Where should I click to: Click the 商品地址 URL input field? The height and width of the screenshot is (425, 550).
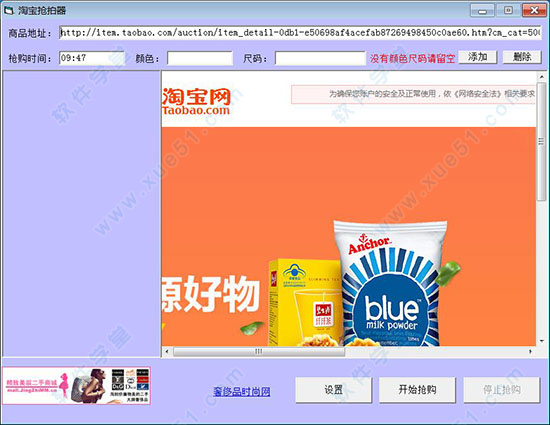click(300, 33)
